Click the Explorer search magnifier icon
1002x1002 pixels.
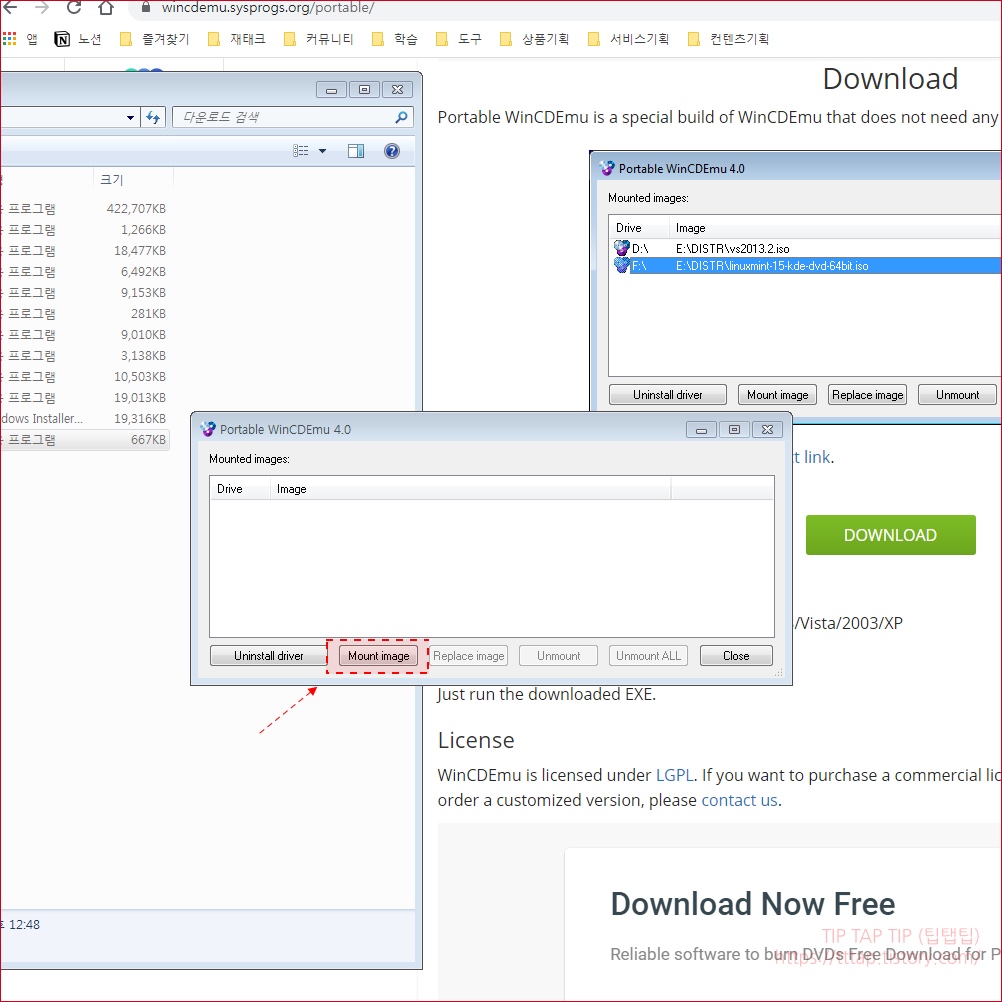[x=401, y=118]
